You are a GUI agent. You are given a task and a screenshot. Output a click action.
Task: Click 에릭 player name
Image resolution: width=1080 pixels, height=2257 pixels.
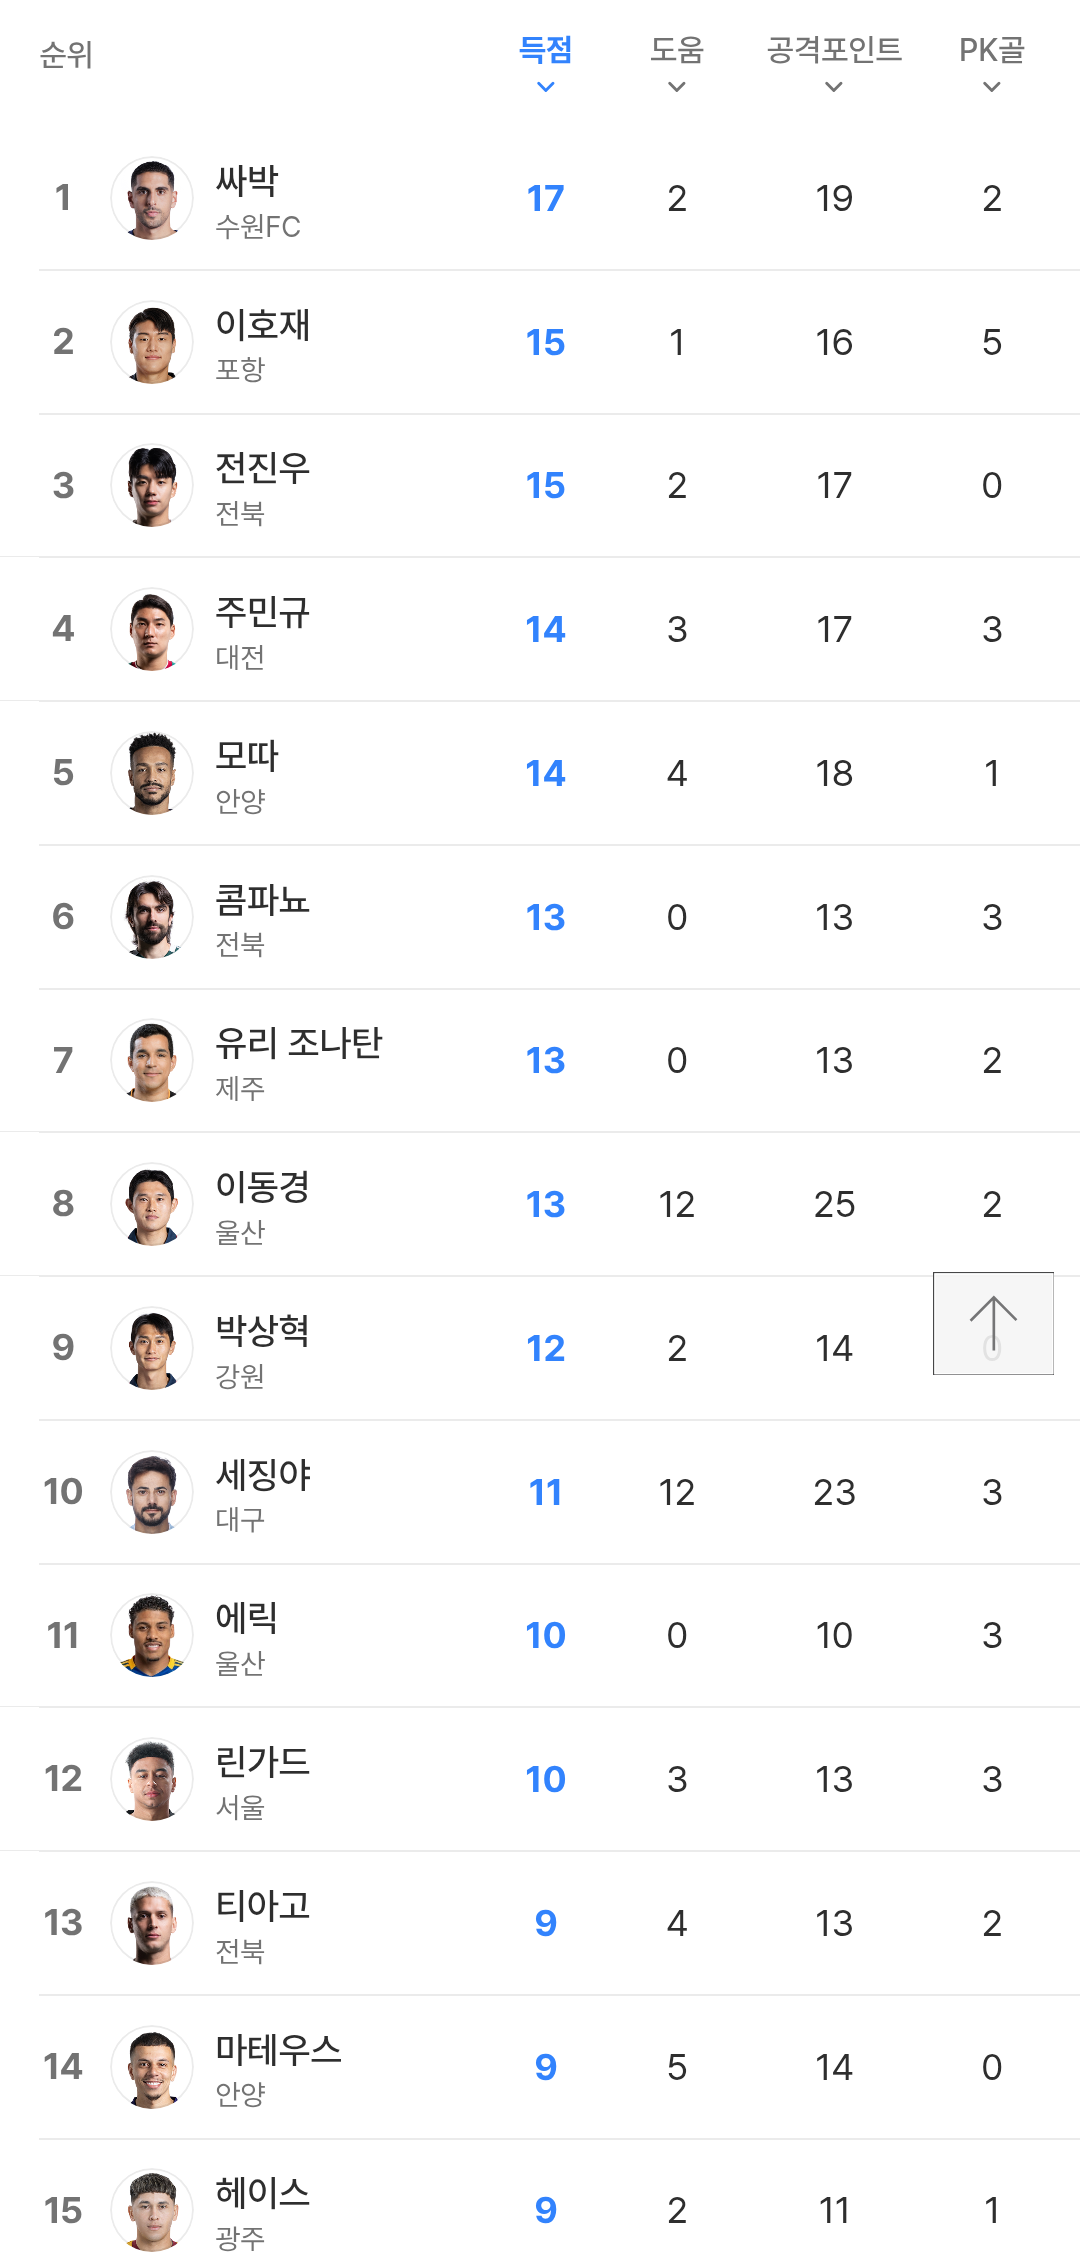click(x=247, y=1618)
